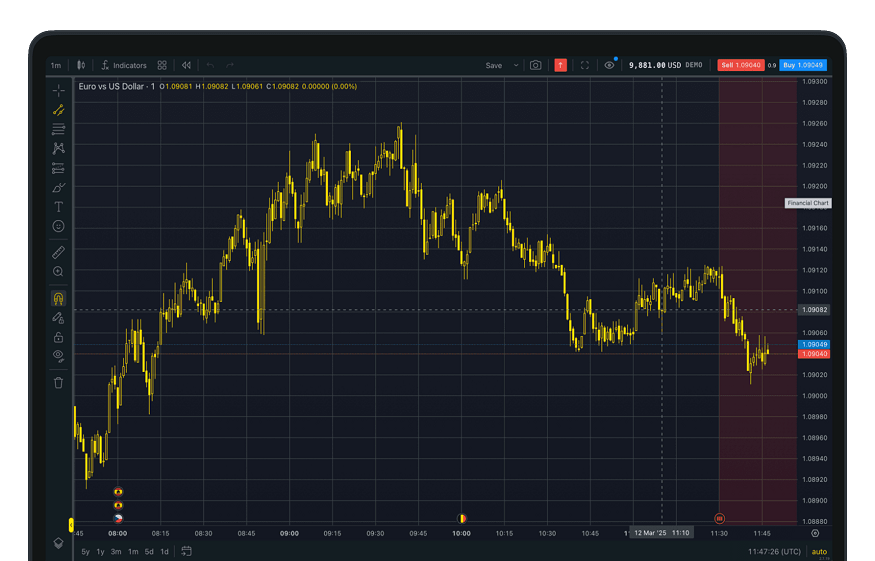Switch to 3m date range
Image resolution: width=875 pixels, height=561 pixels.
(x=116, y=552)
